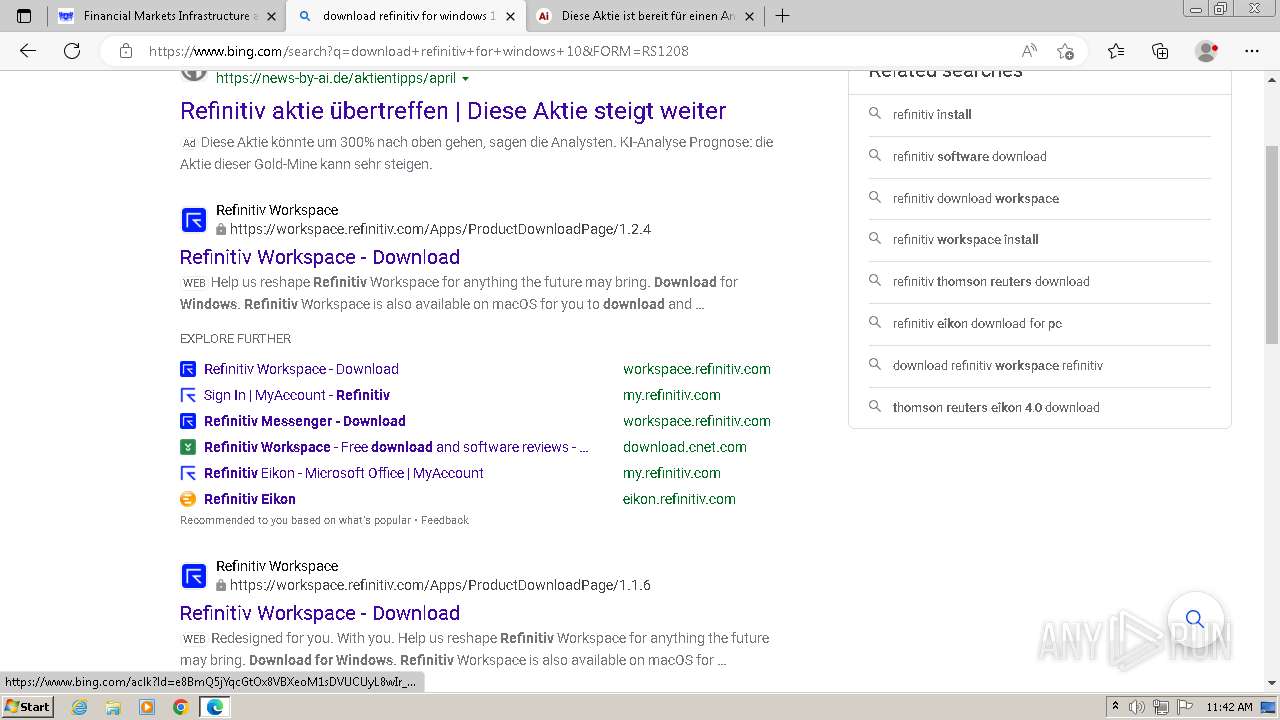The height and width of the screenshot is (720, 1280).
Task: Open Settings and more menu
Action: tap(1252, 51)
